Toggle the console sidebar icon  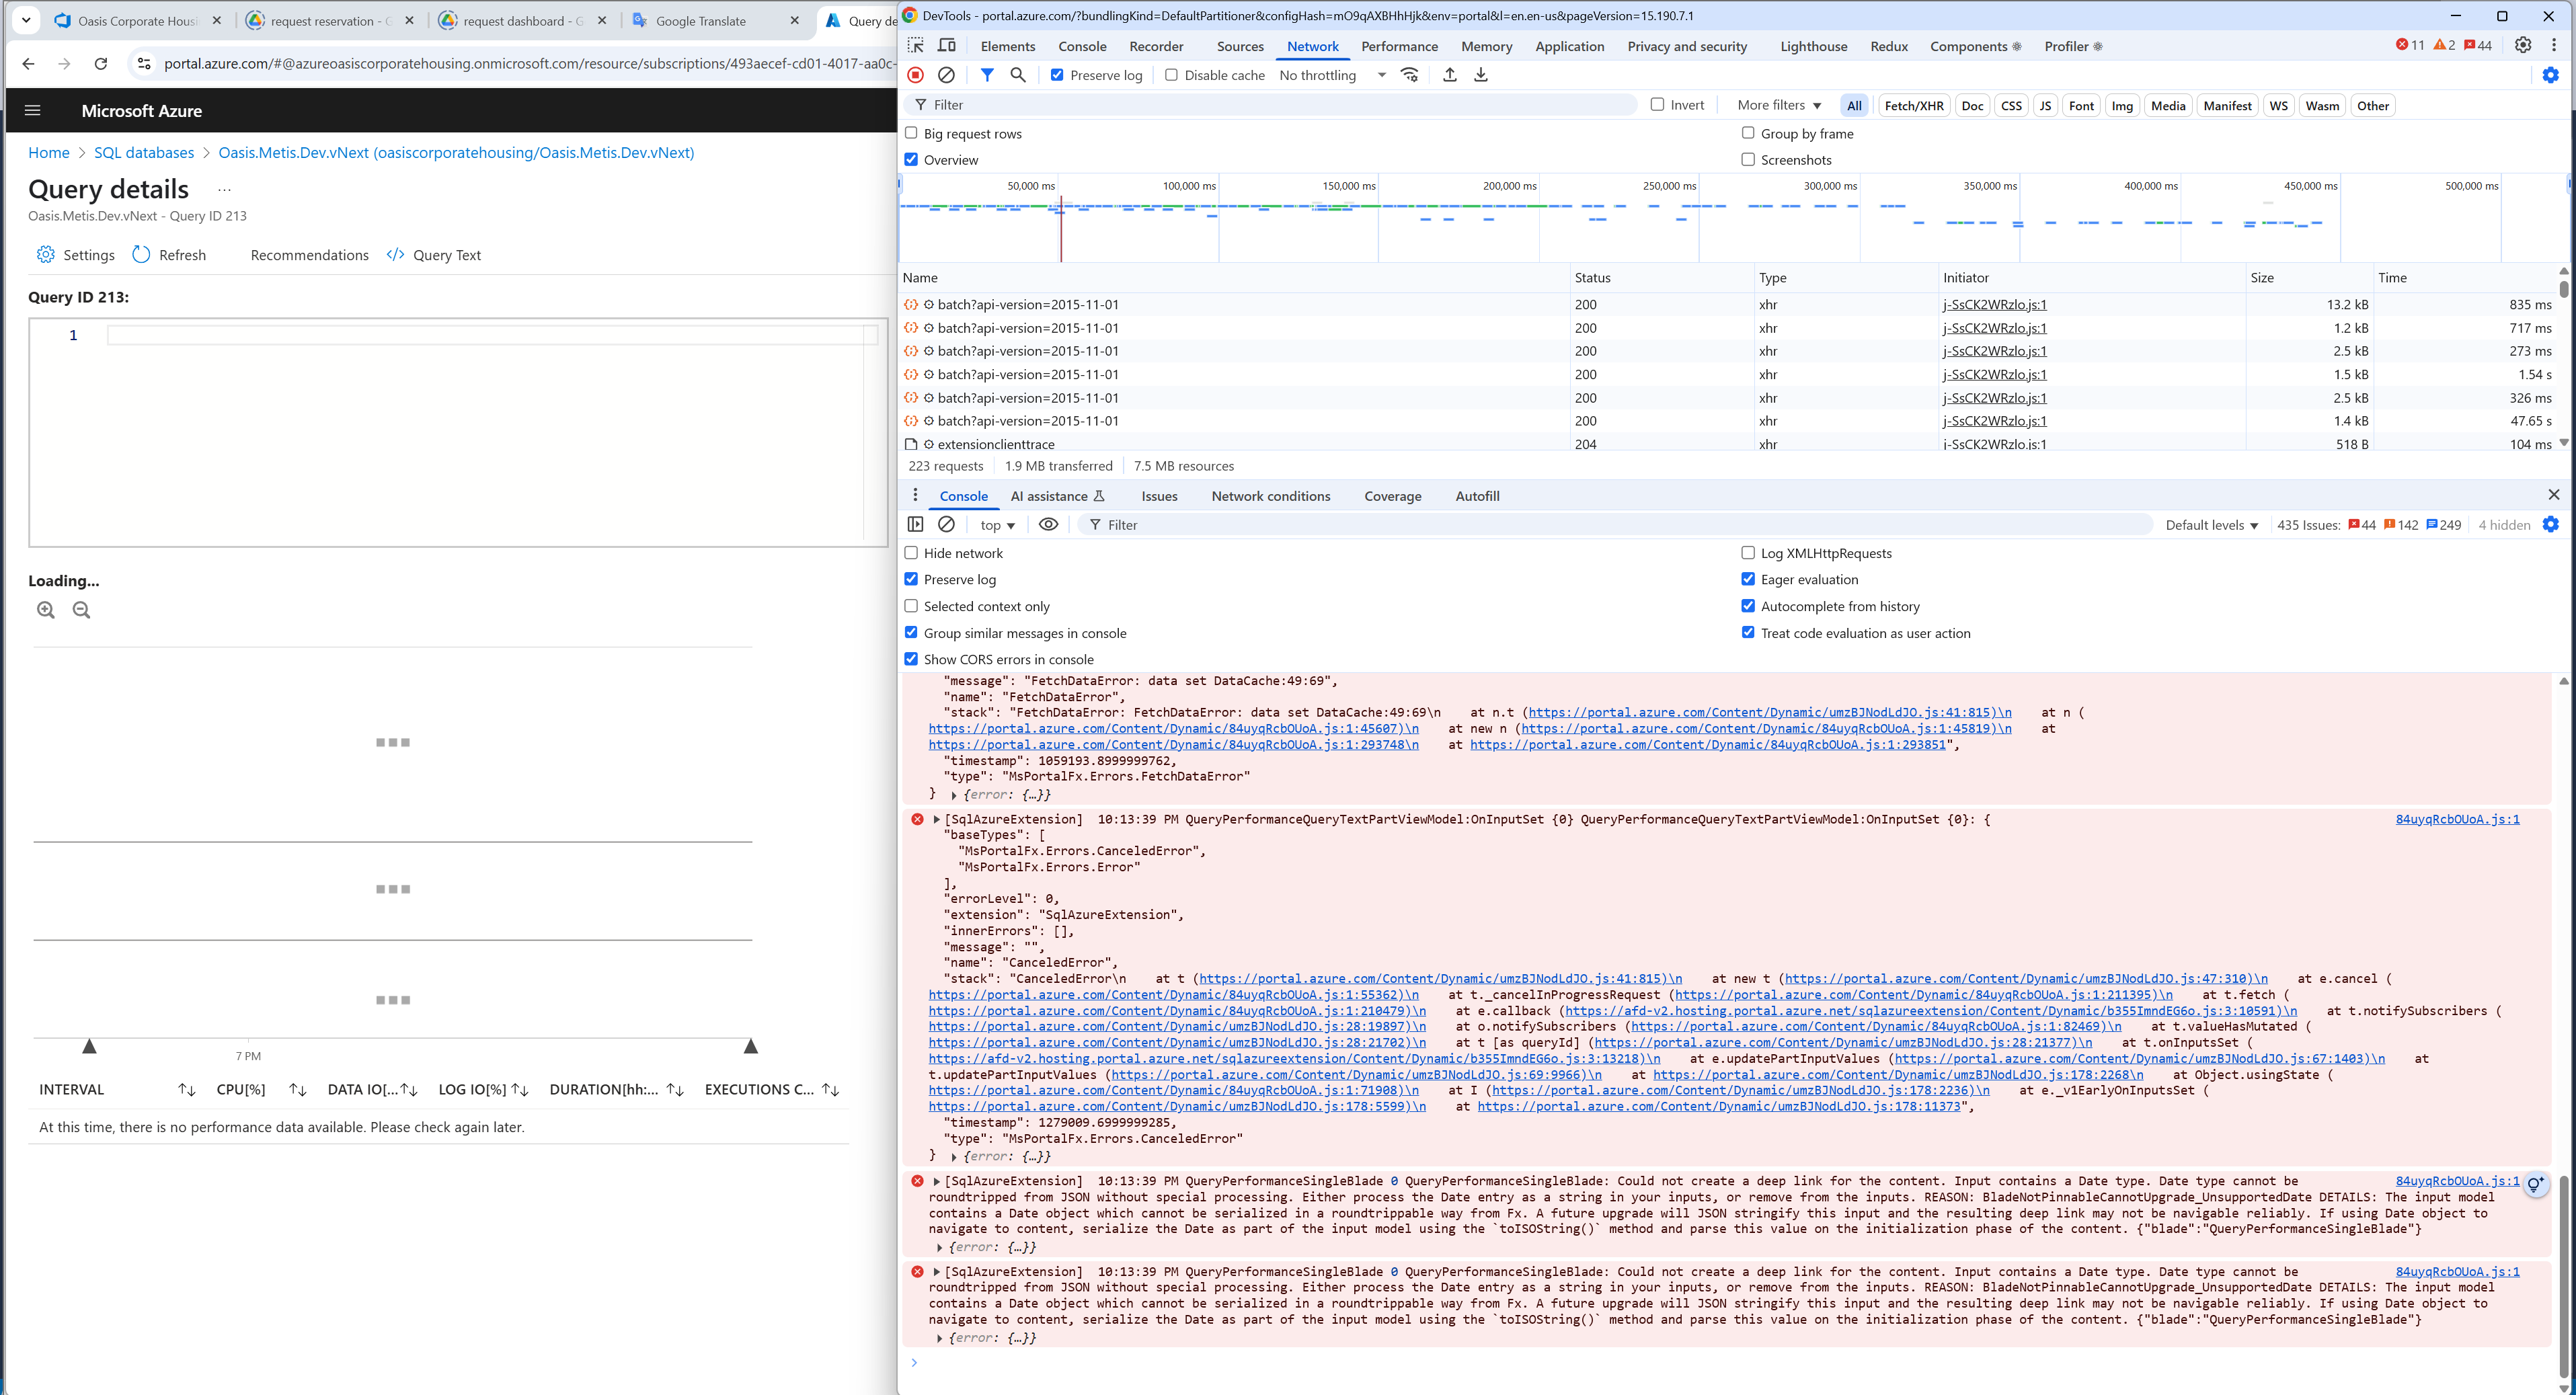(x=915, y=525)
